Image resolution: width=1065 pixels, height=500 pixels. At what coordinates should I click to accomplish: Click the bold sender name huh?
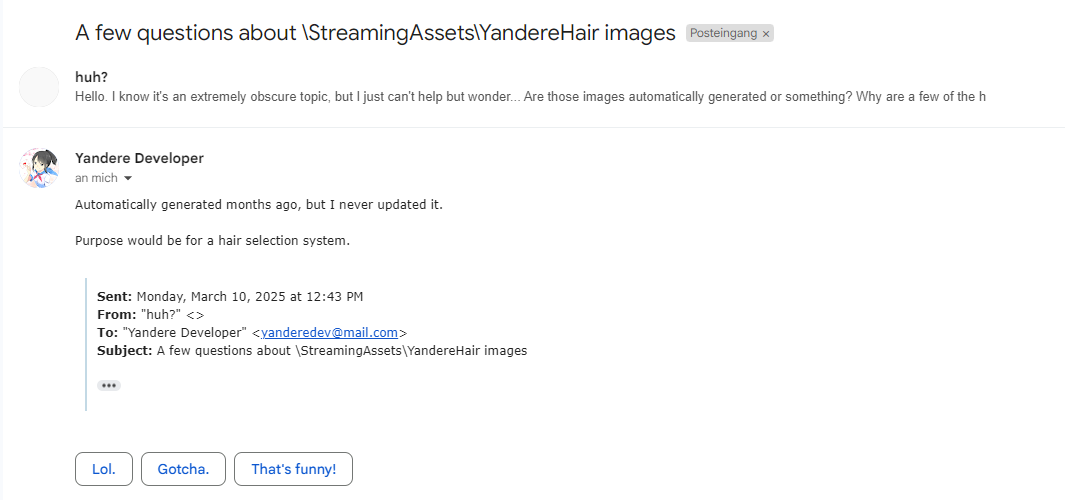click(91, 77)
